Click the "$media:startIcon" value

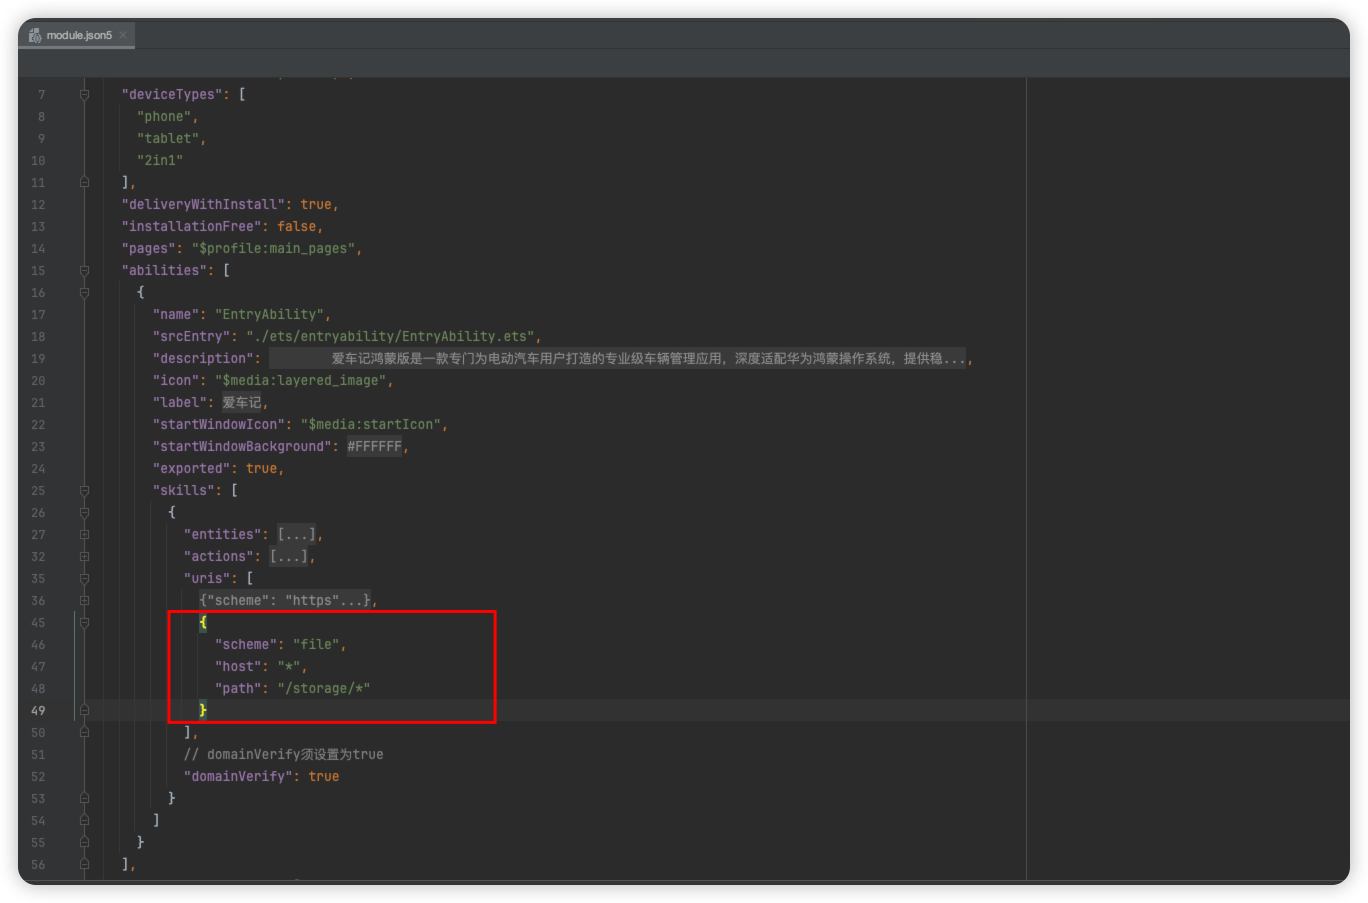[x=371, y=424]
